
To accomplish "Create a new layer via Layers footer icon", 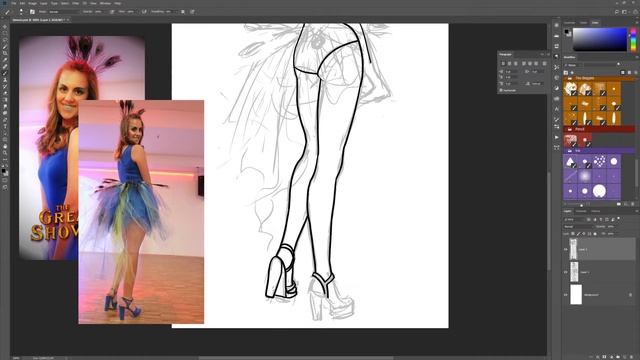I will pos(625,357).
